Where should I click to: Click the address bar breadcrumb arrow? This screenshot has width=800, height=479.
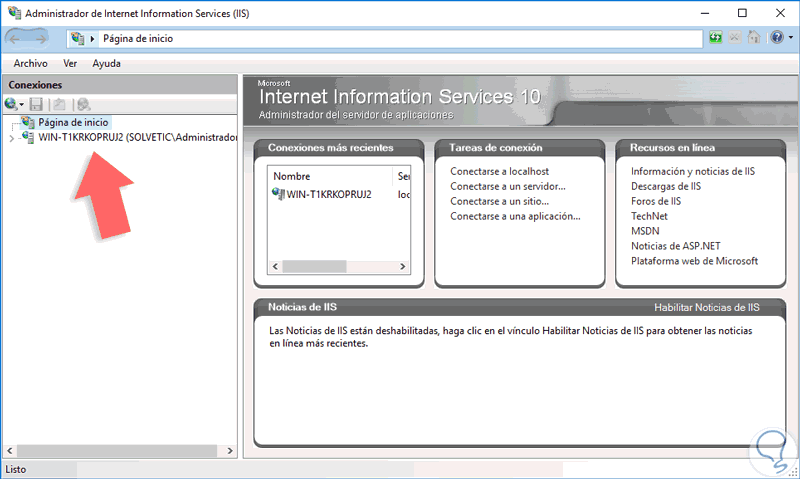[x=92, y=39]
